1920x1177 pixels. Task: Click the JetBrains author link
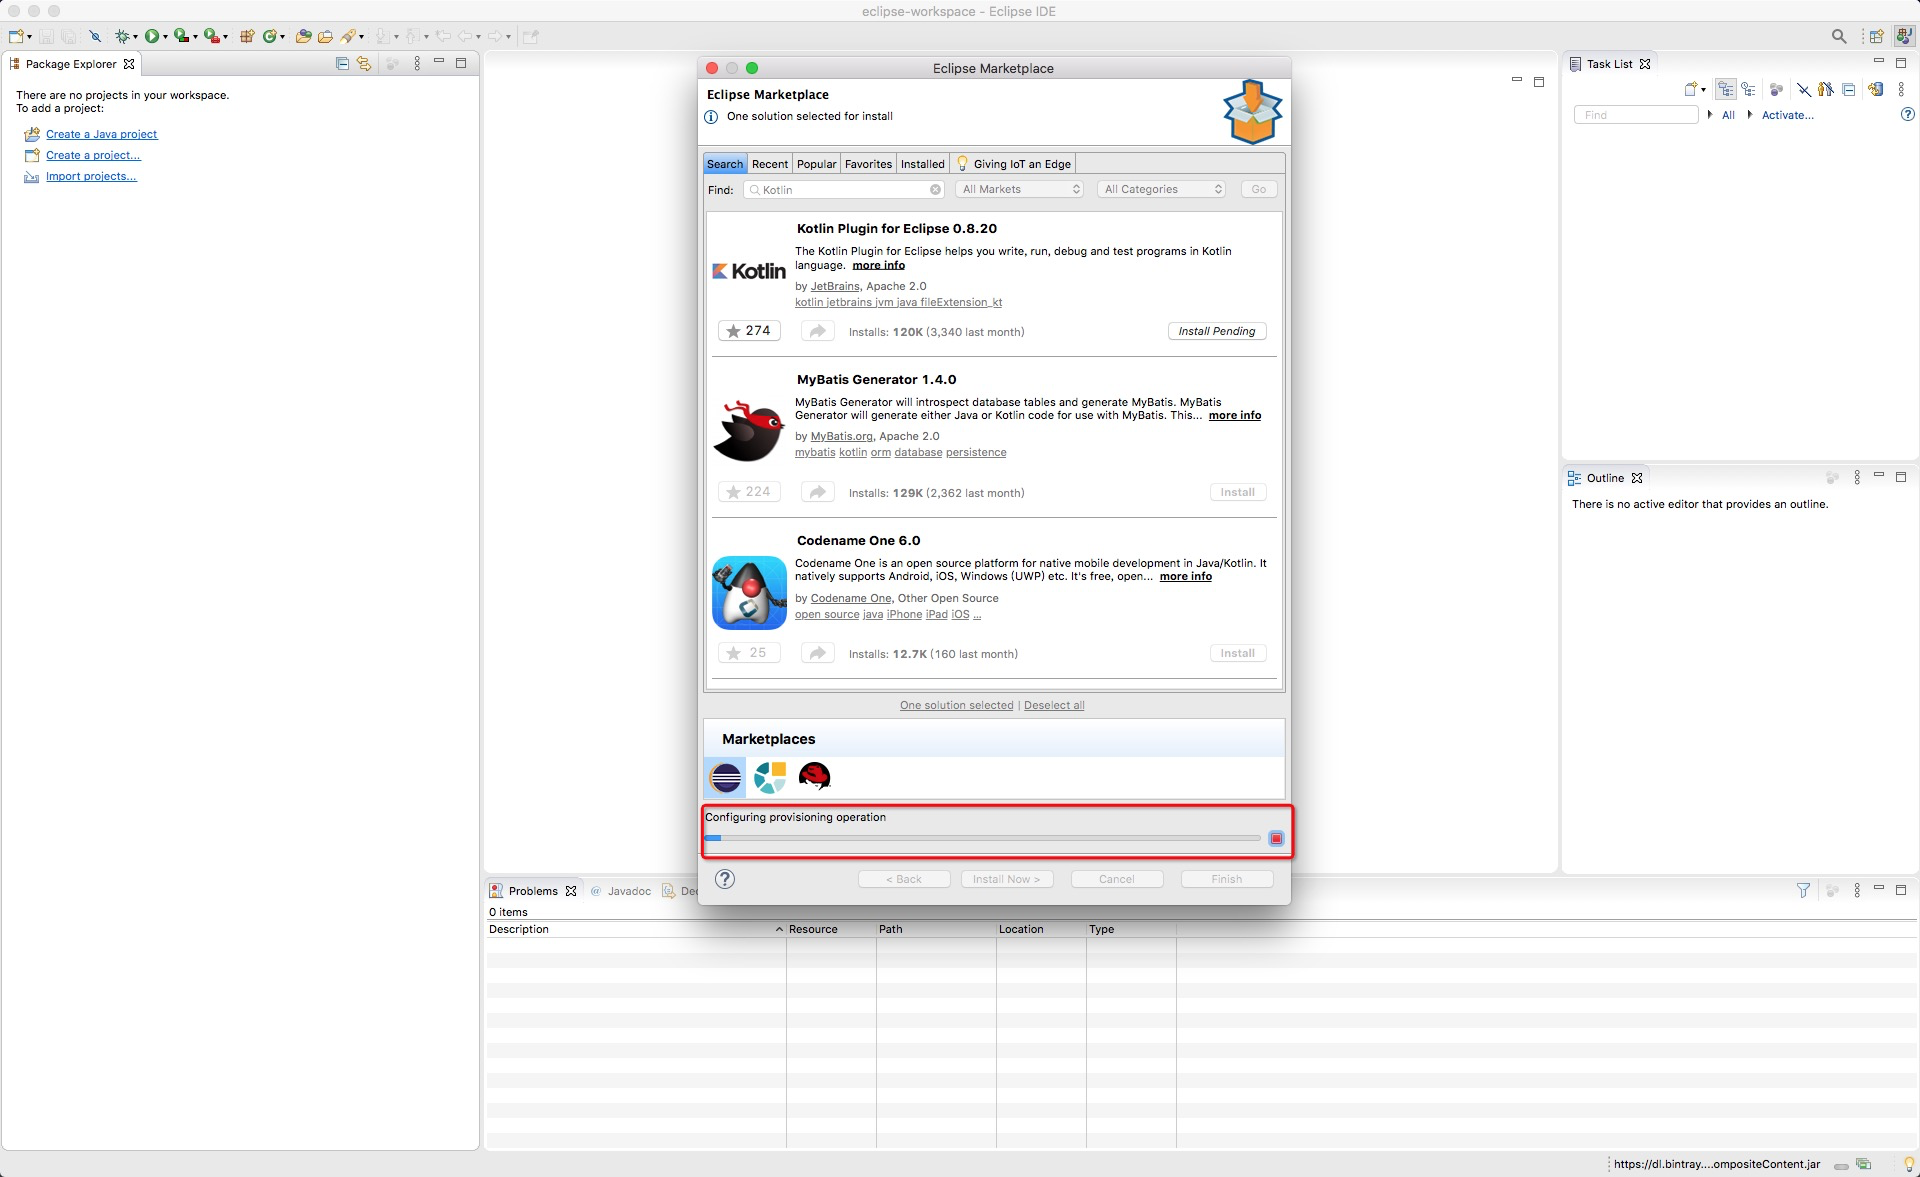[834, 286]
